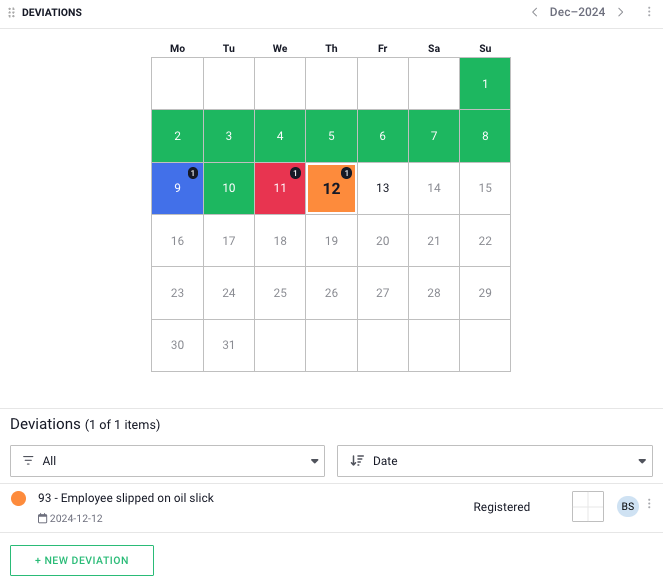
Task: Select green day 10 in calendar
Action: [229, 188]
